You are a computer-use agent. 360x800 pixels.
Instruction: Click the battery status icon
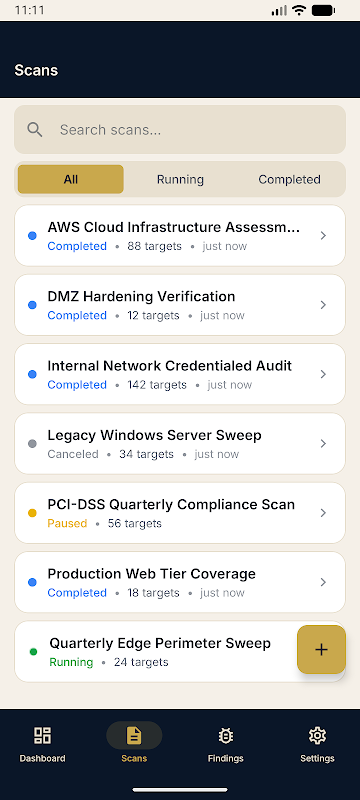pyautogui.click(x=323, y=10)
